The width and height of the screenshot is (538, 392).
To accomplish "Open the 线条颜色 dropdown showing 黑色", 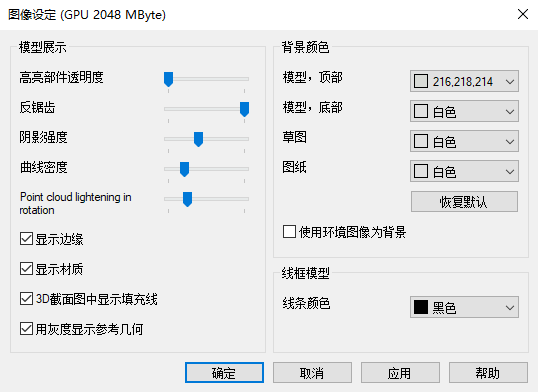I will 464,307.
